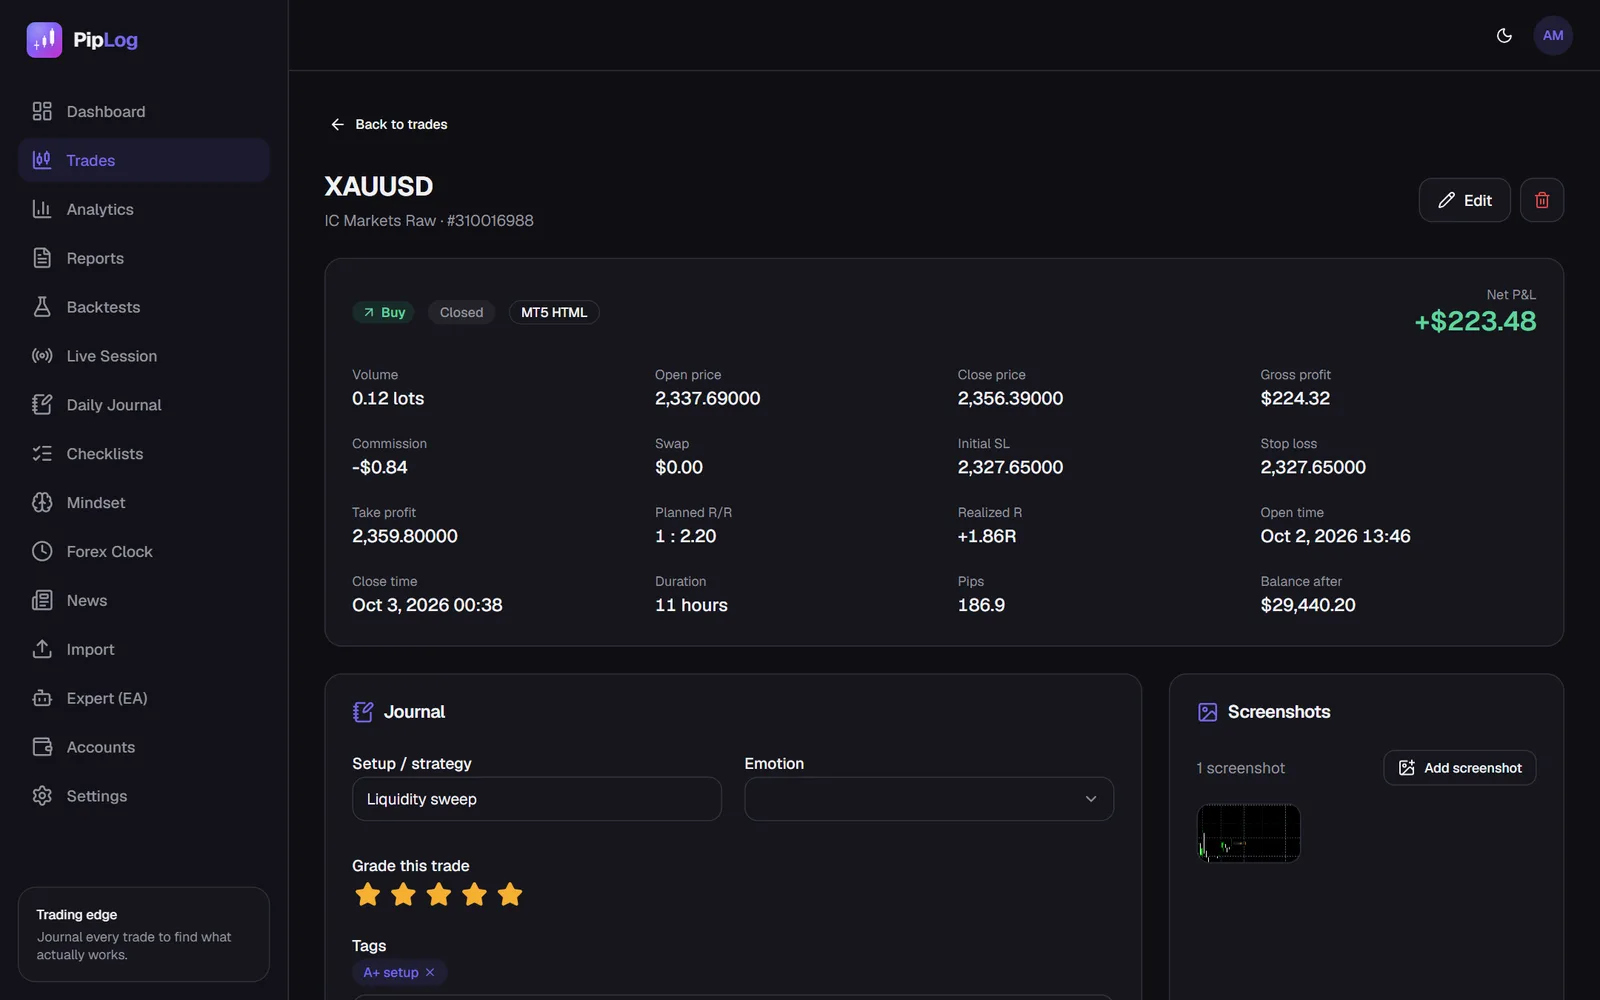Click Add screenshot button

click(1460, 768)
